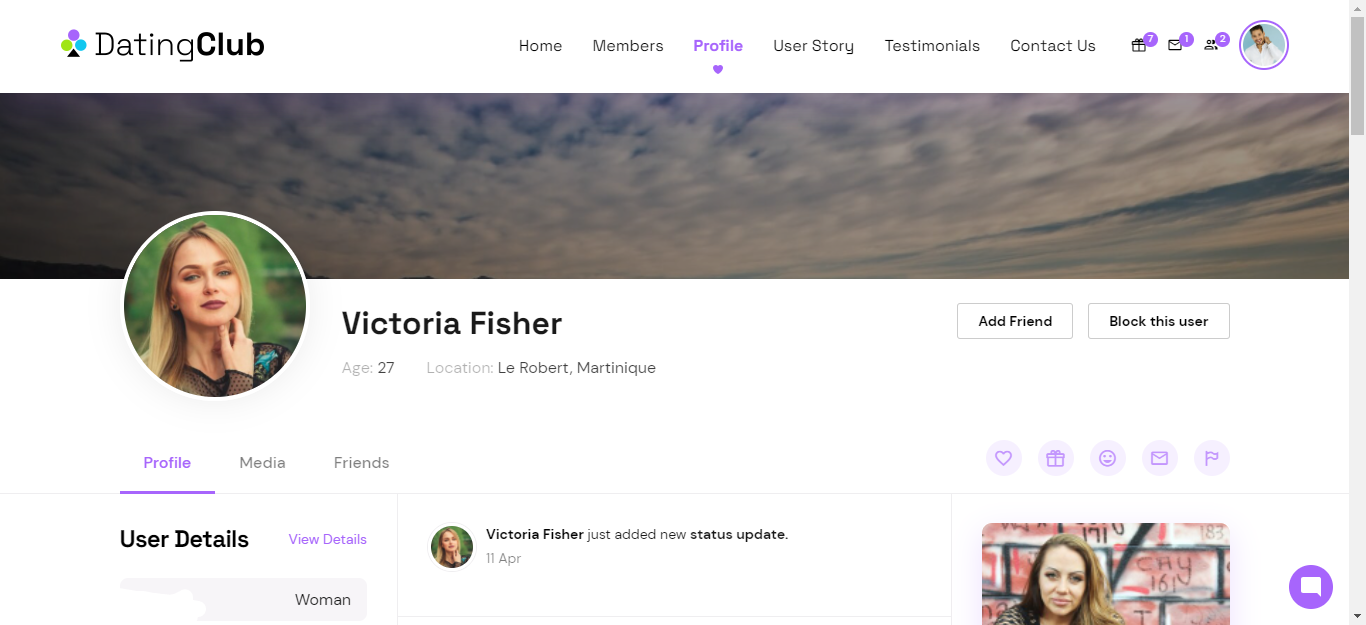Screen dimensions: 1366x625
Task: Go to the Testimonials page
Action: point(932,46)
